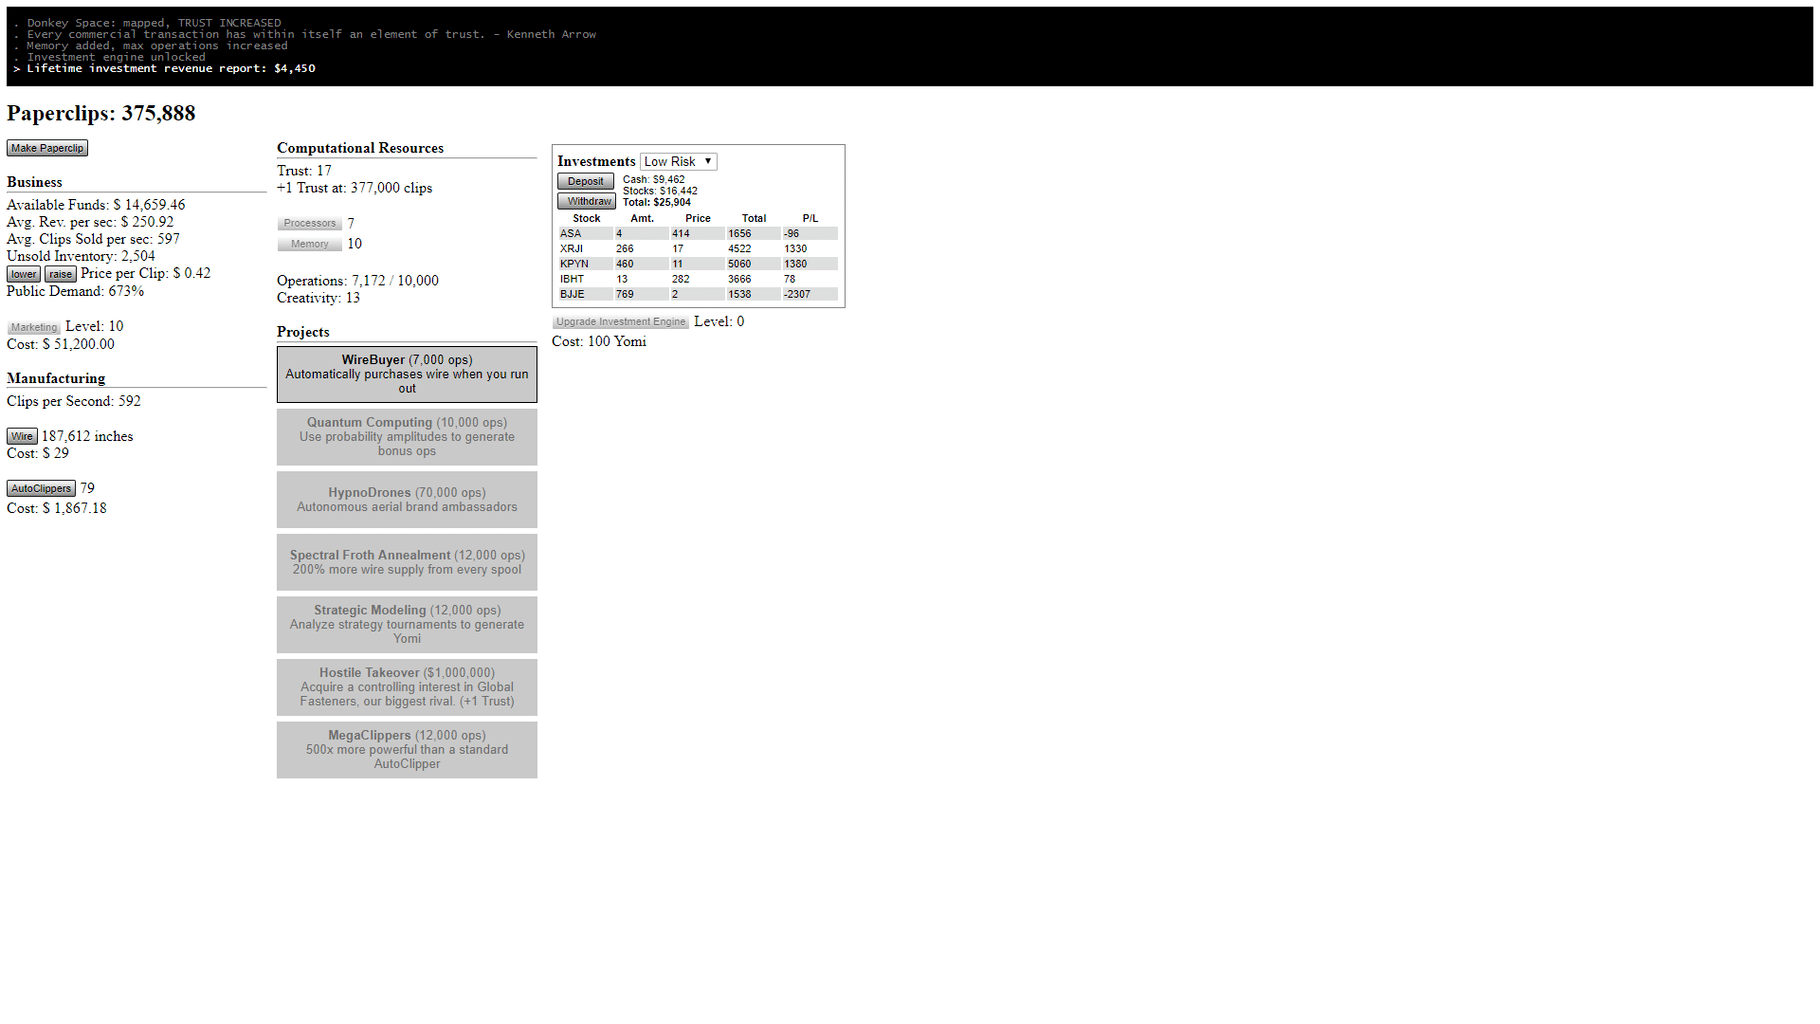Click Lifetime investment revenue report line
Image resolution: width=1820 pixels, height=1024 pixels.
click(171, 69)
